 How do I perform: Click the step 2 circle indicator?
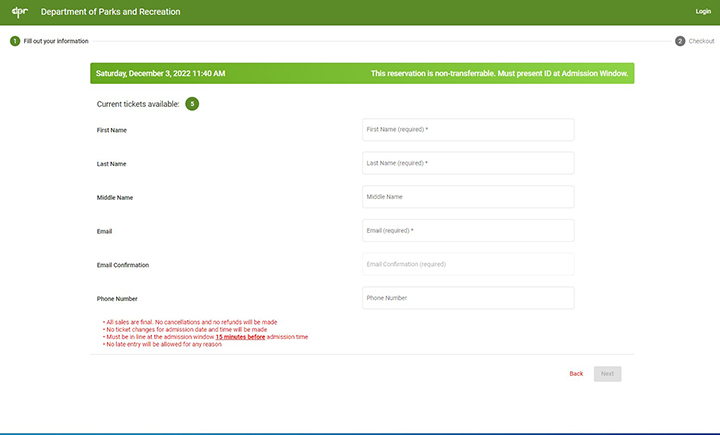tap(680, 41)
